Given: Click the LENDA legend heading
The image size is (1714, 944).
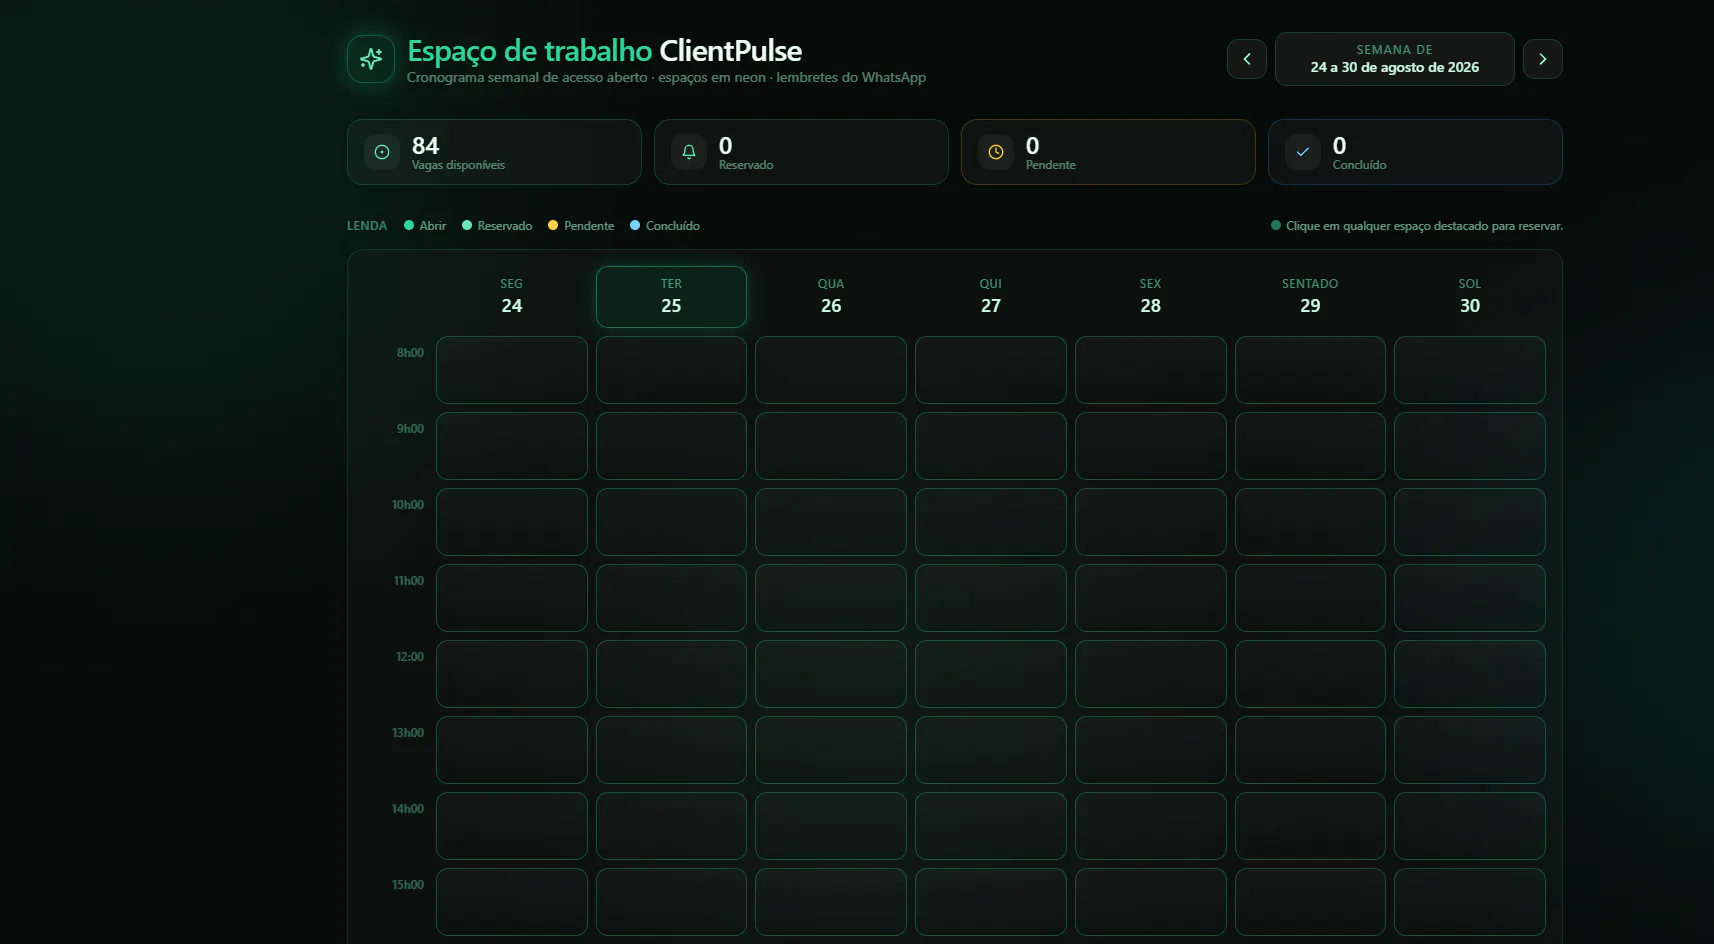Looking at the screenshot, I should point(367,226).
